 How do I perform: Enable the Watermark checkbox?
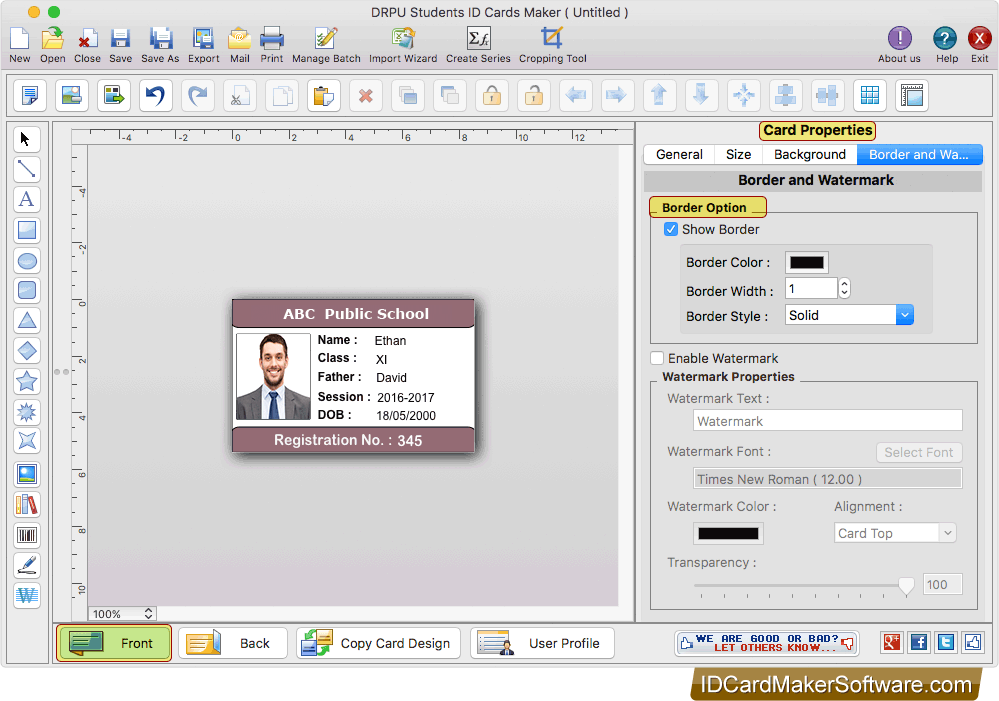pyautogui.click(x=657, y=358)
